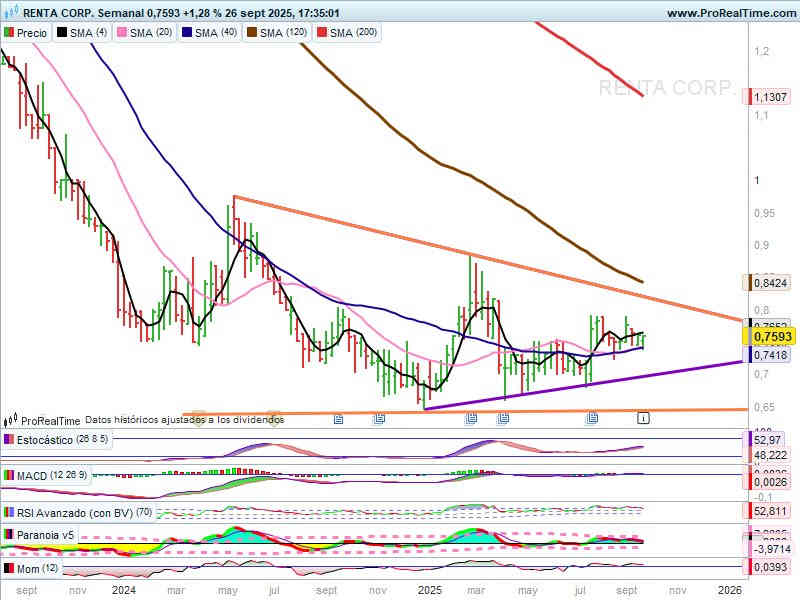Click the 0,0026 MACD value label
The image size is (800, 600).
770,482
